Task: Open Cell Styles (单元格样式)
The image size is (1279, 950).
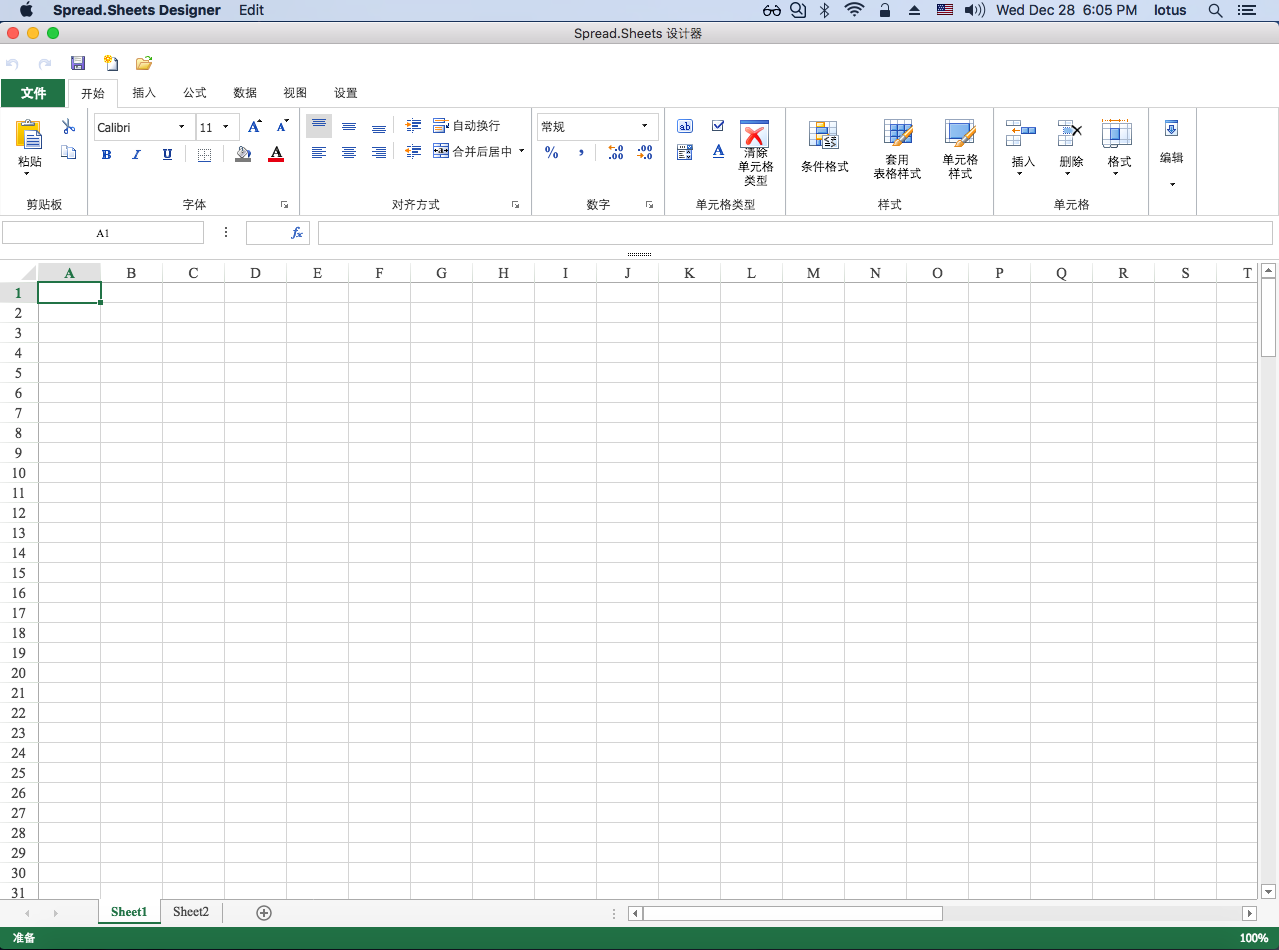Action: pos(960,150)
